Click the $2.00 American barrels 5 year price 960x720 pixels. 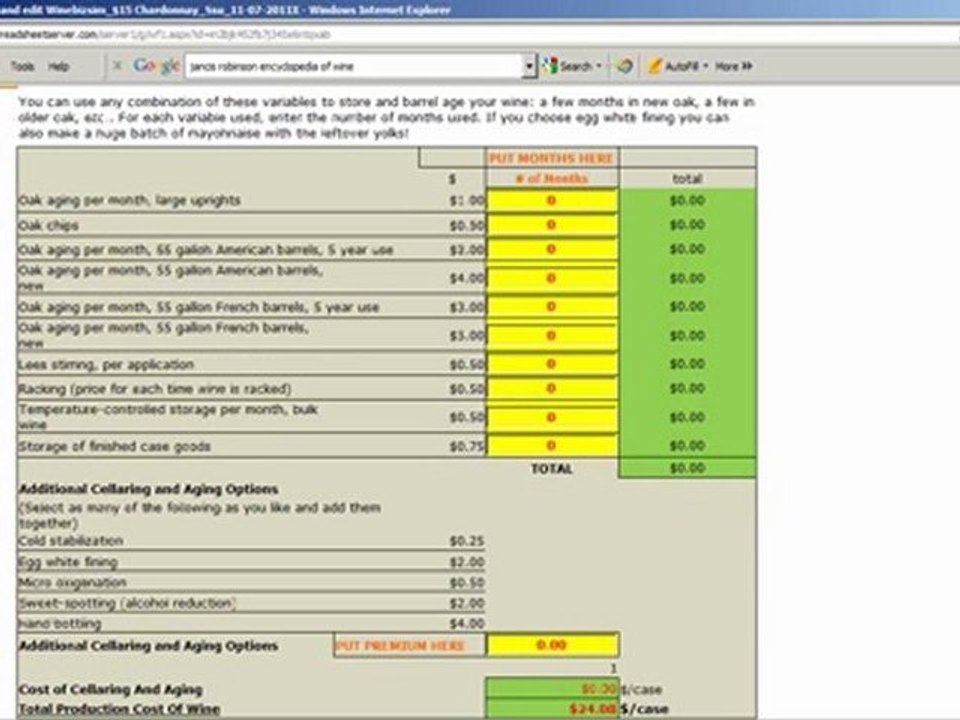coord(467,250)
